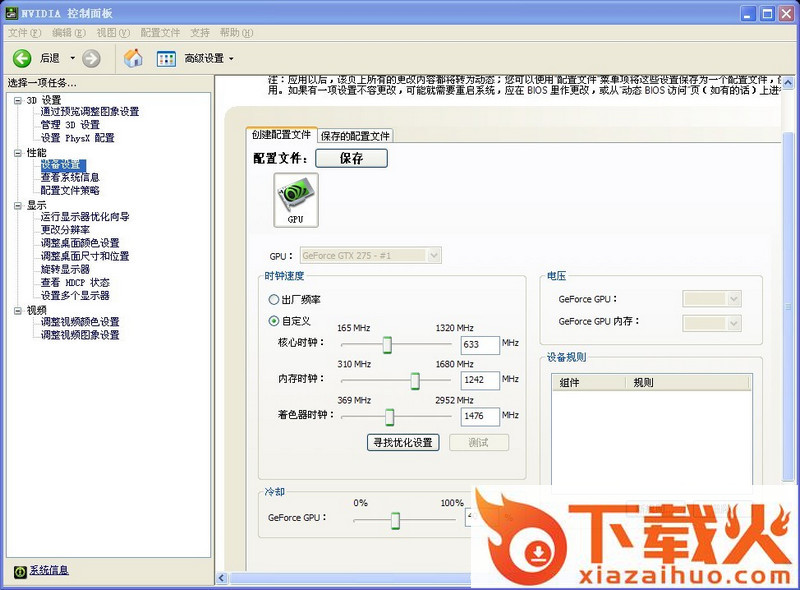Click the 着色器时钟 slider handle
The image size is (800, 590).
click(390, 417)
